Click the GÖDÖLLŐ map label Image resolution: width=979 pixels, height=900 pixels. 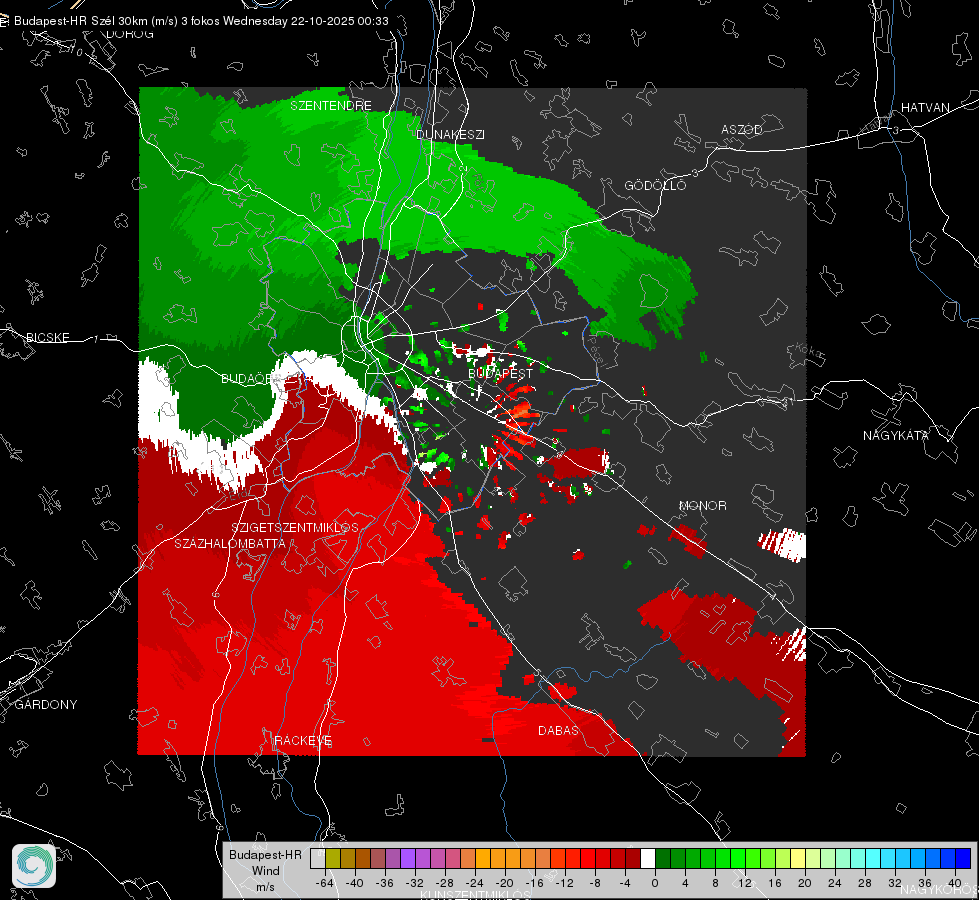tap(655, 185)
